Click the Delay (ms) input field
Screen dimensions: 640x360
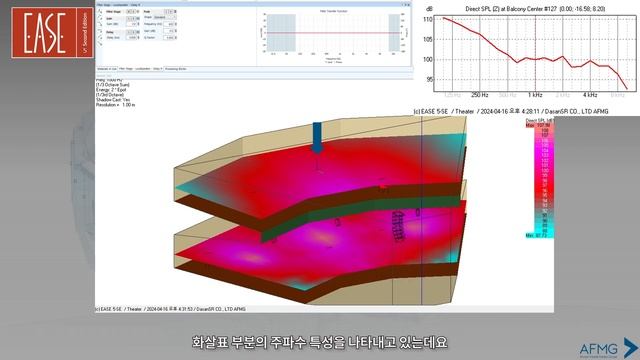(x=131, y=38)
